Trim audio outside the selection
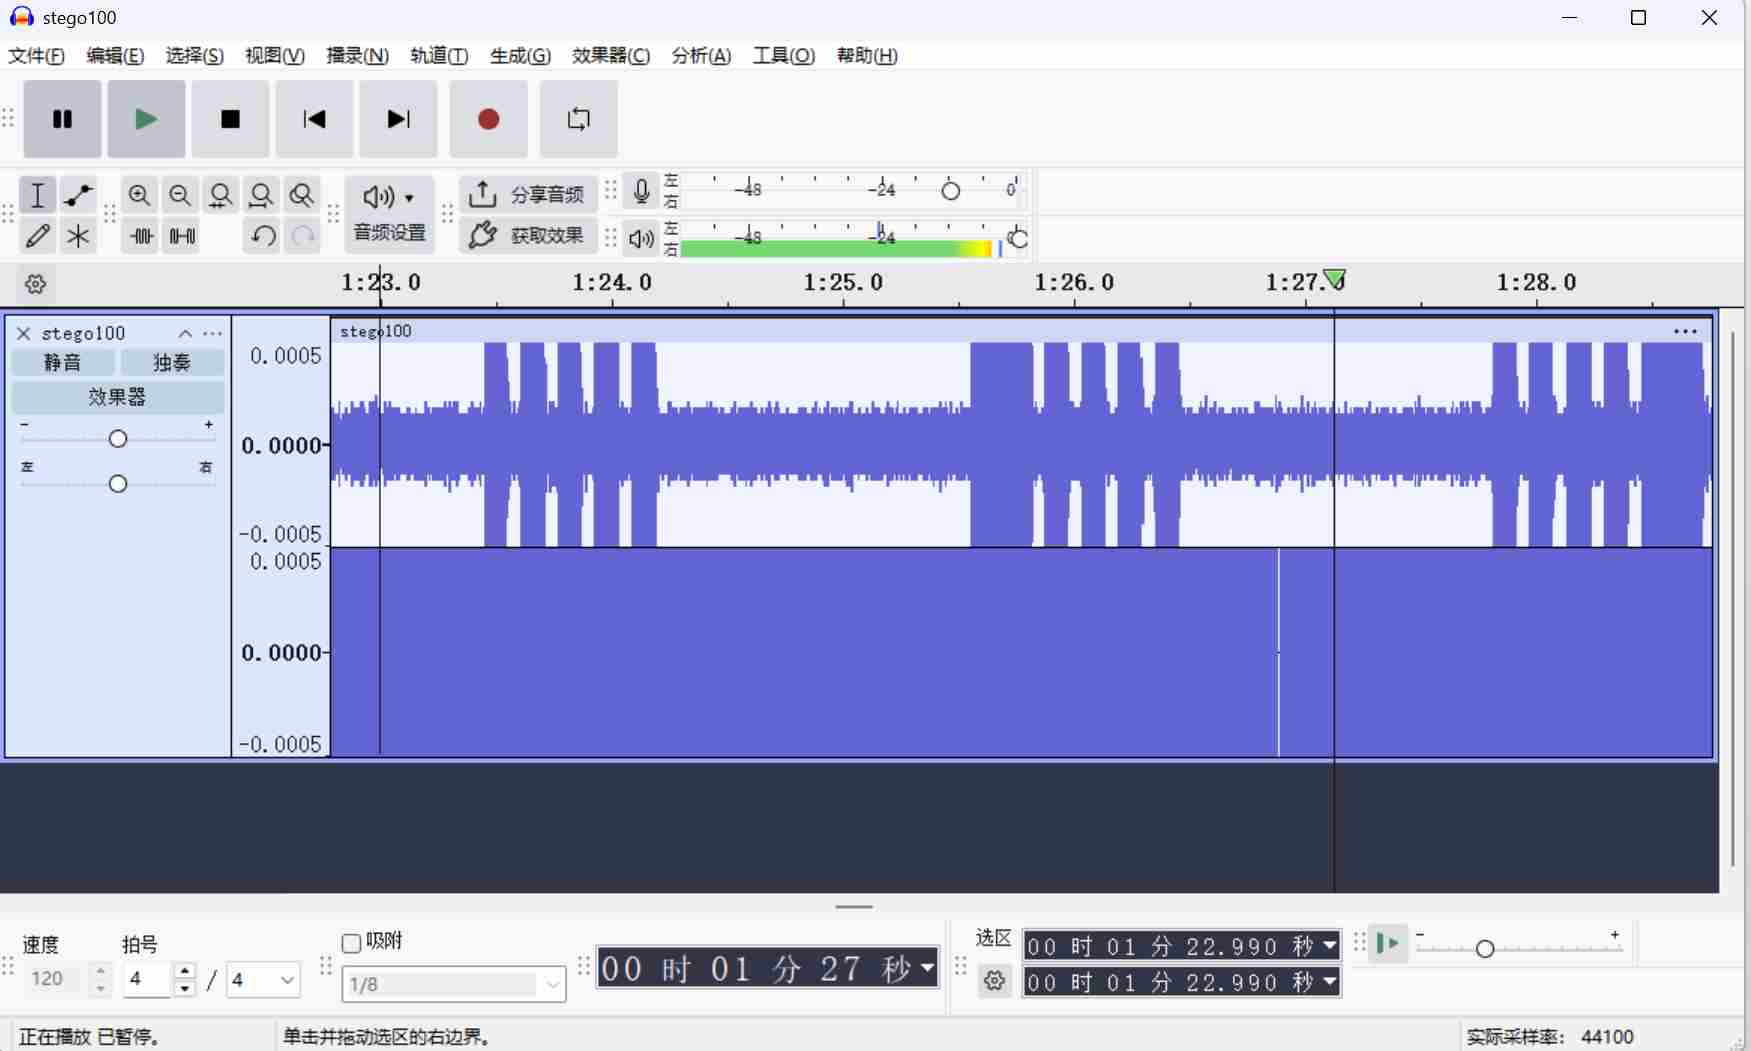The width and height of the screenshot is (1751, 1051). [x=140, y=236]
